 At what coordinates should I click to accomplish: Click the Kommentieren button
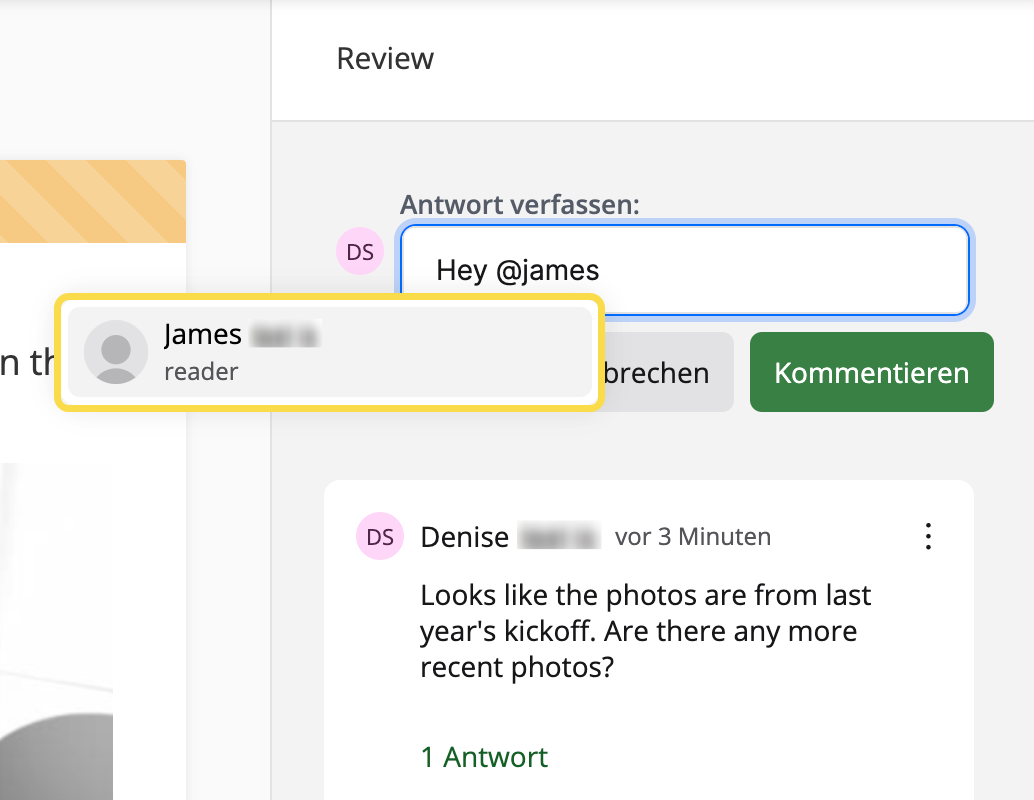coord(871,373)
